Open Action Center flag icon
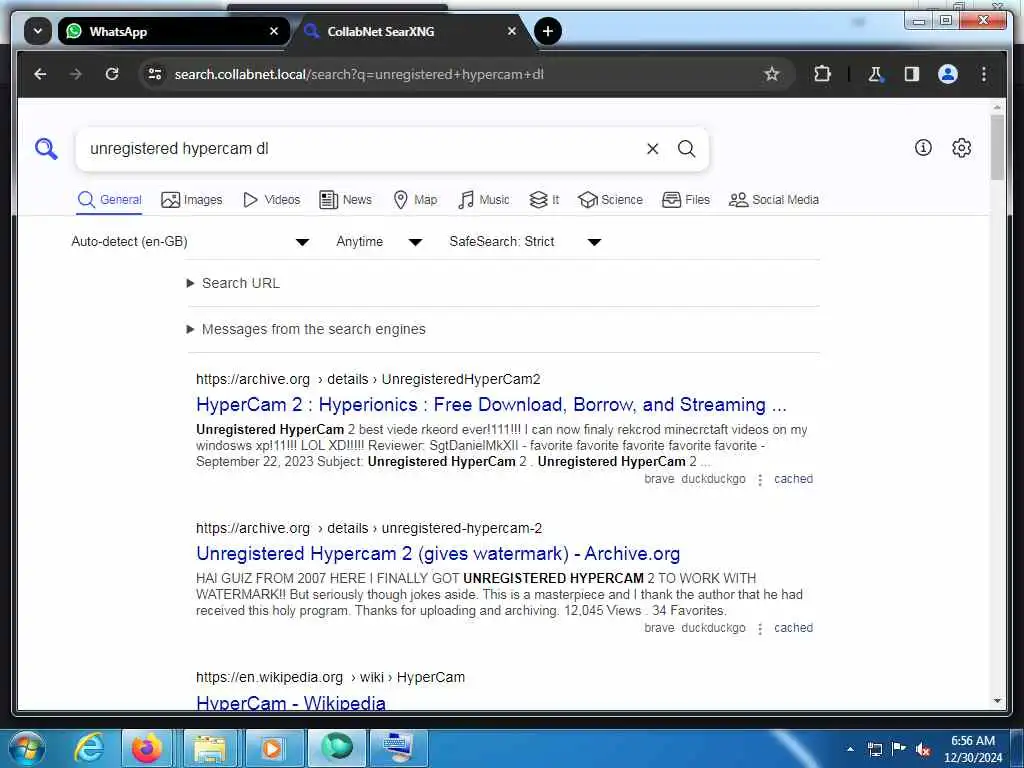 coord(899,748)
